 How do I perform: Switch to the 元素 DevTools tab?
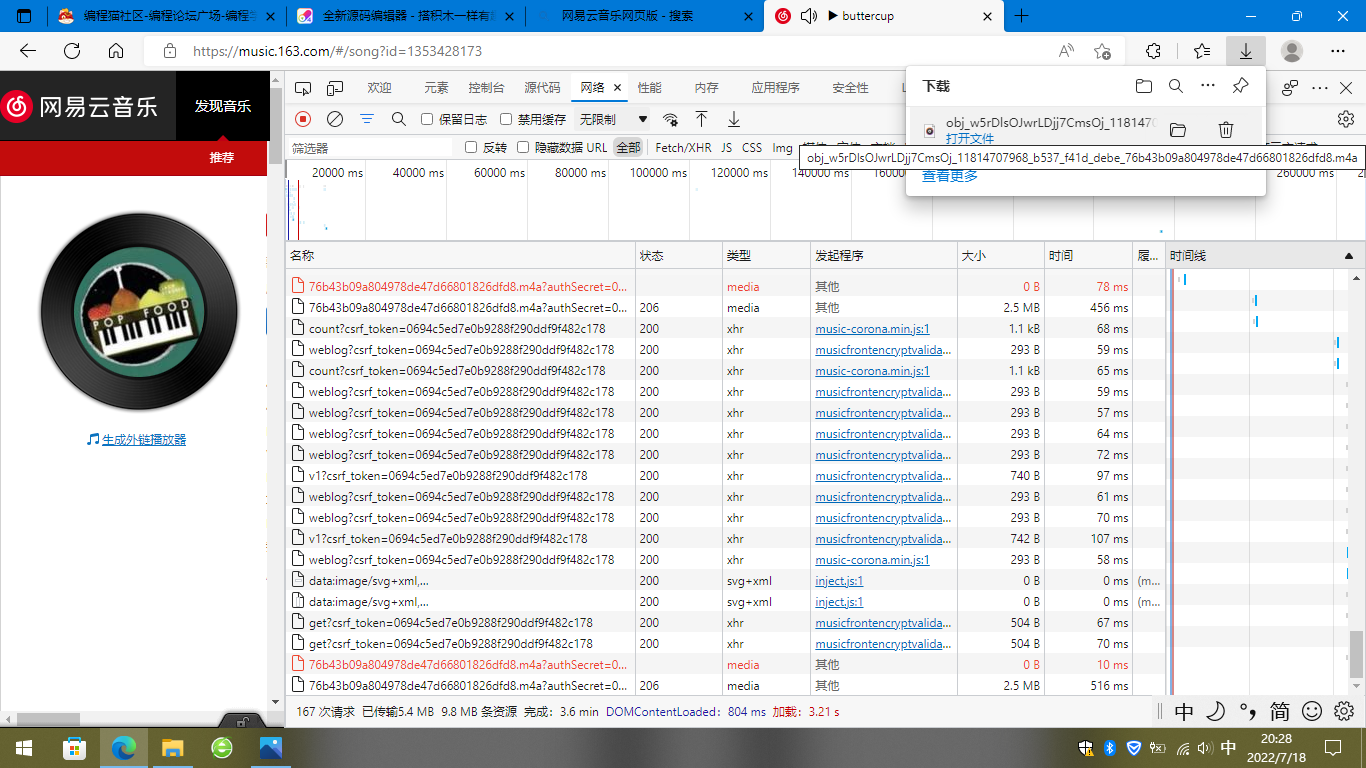(x=436, y=88)
